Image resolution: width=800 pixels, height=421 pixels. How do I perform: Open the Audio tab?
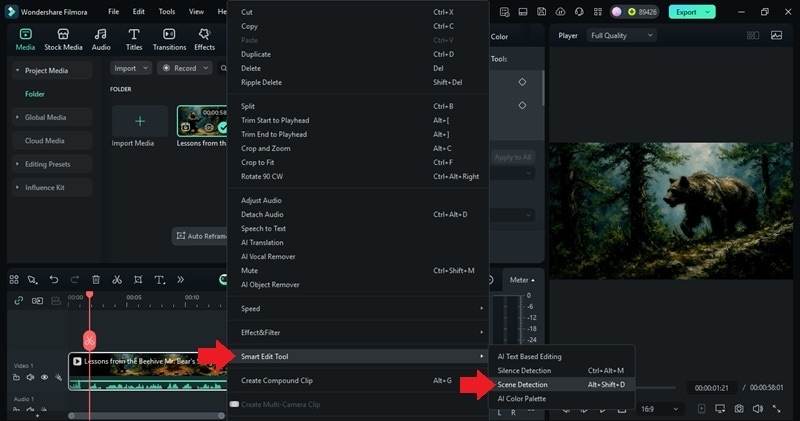tap(101, 39)
